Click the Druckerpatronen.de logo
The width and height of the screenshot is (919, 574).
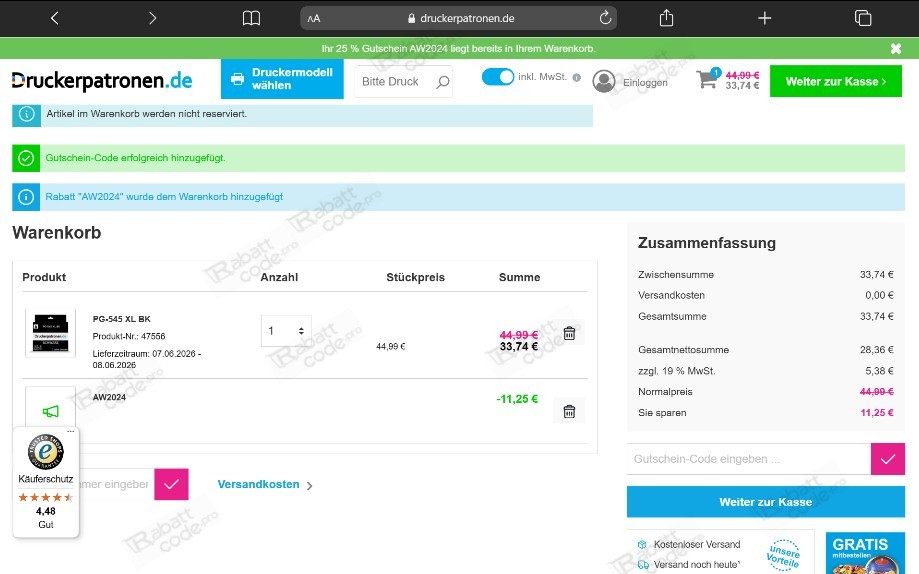click(102, 80)
